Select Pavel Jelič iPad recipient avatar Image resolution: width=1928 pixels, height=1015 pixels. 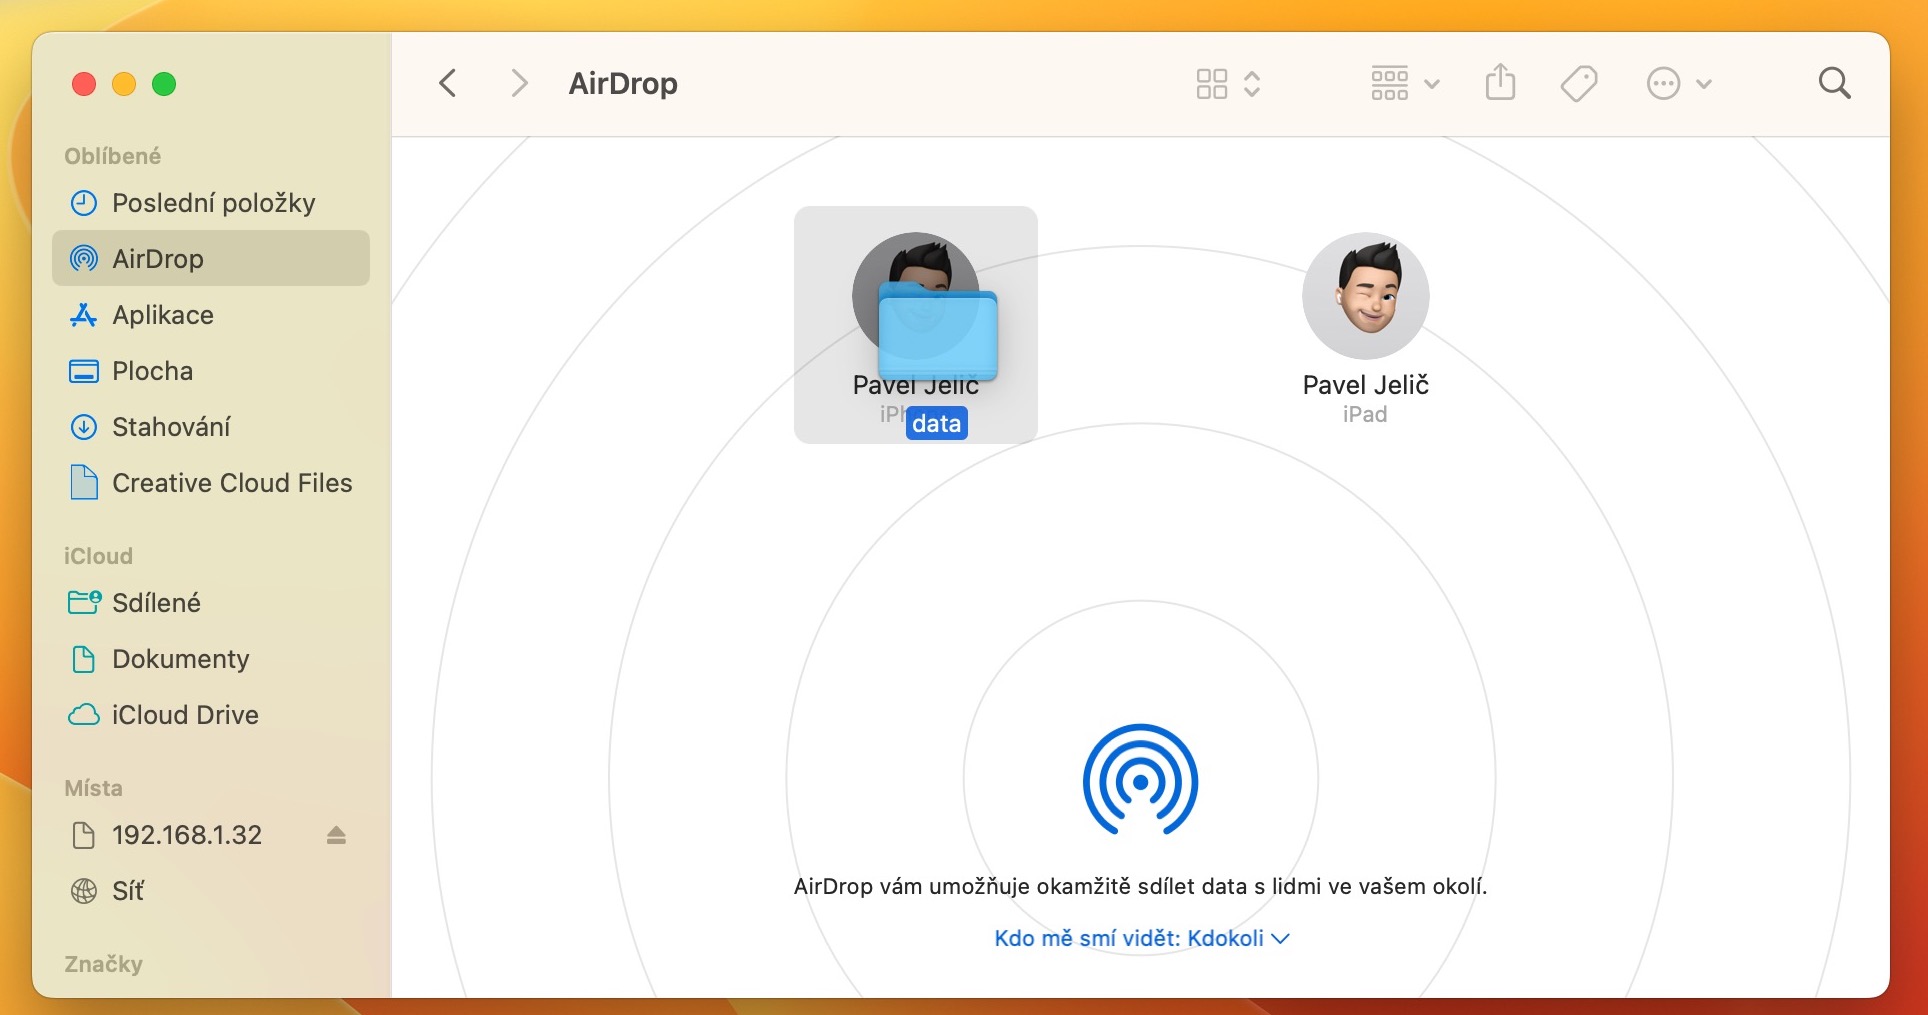point(1365,296)
